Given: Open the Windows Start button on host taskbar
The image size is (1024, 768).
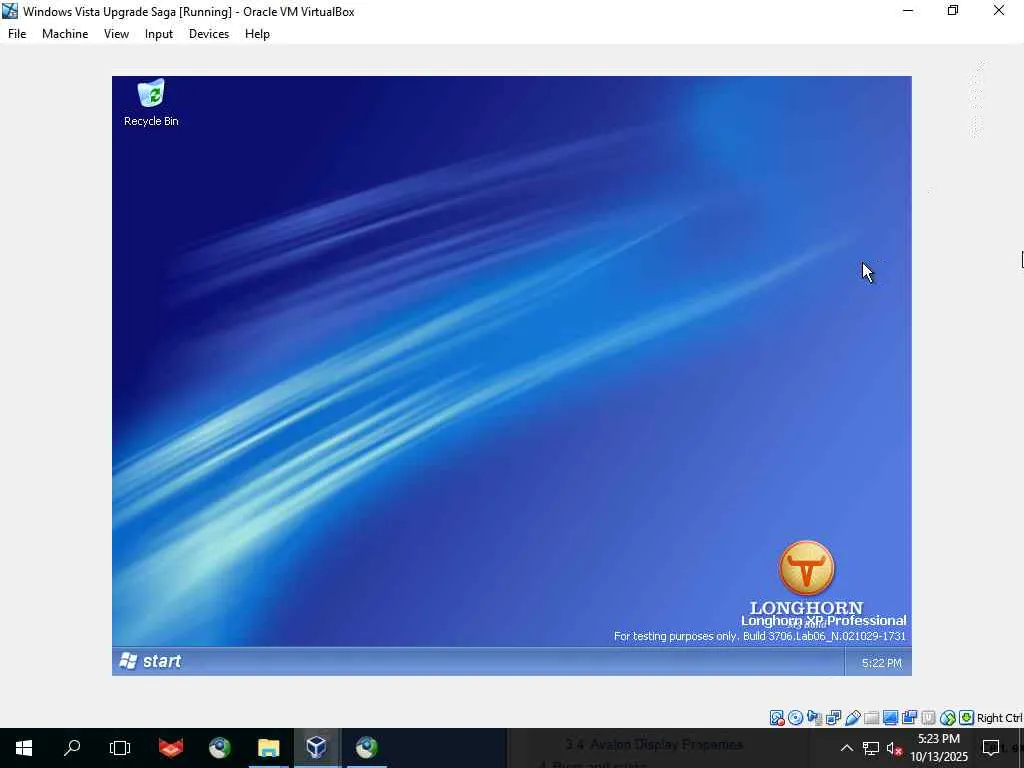Looking at the screenshot, I should [24, 748].
